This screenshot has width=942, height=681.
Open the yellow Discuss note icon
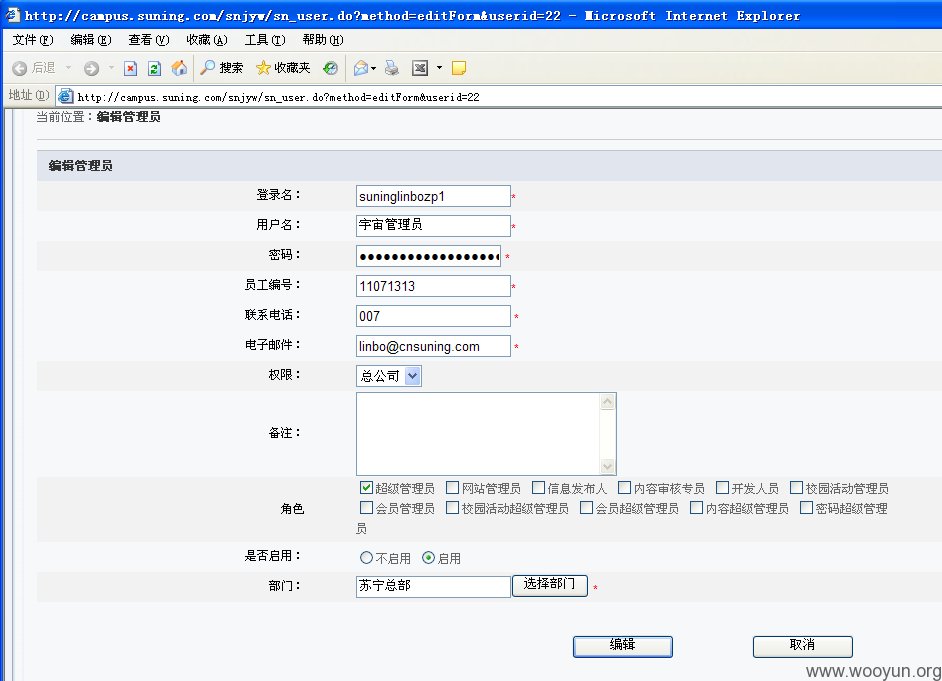click(x=459, y=68)
